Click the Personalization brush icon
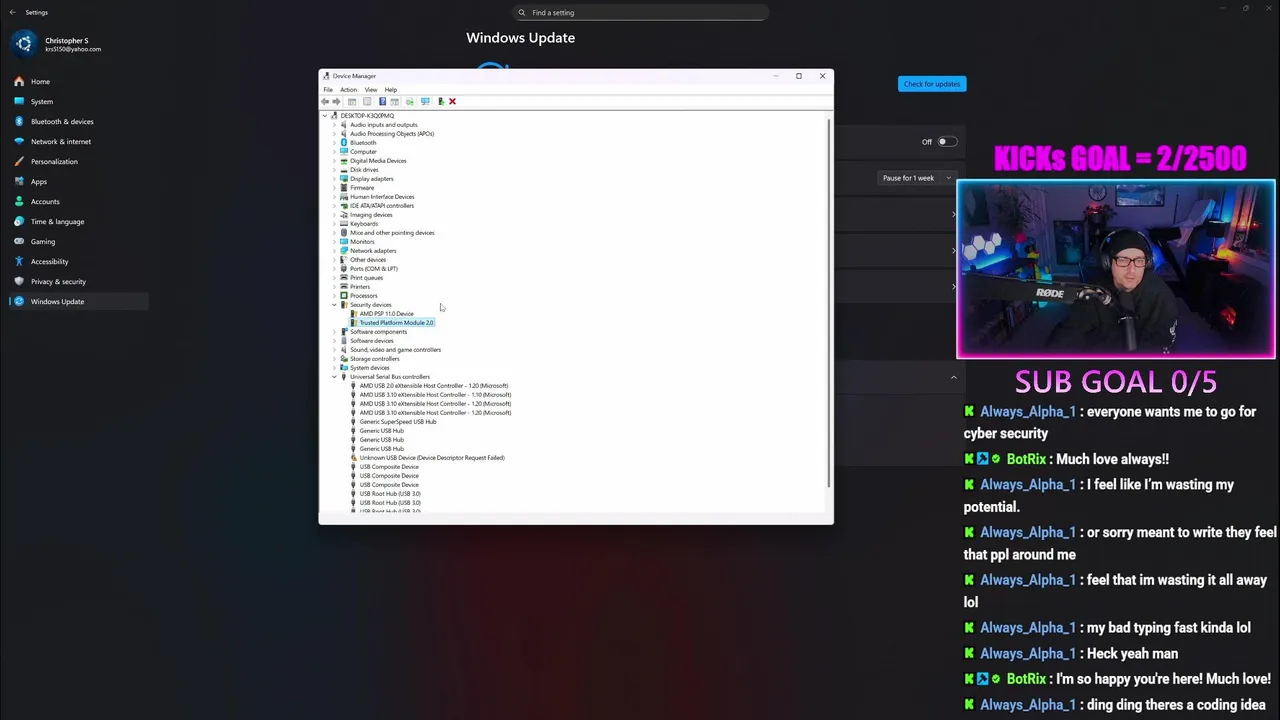The width and height of the screenshot is (1280, 720). click(19, 161)
